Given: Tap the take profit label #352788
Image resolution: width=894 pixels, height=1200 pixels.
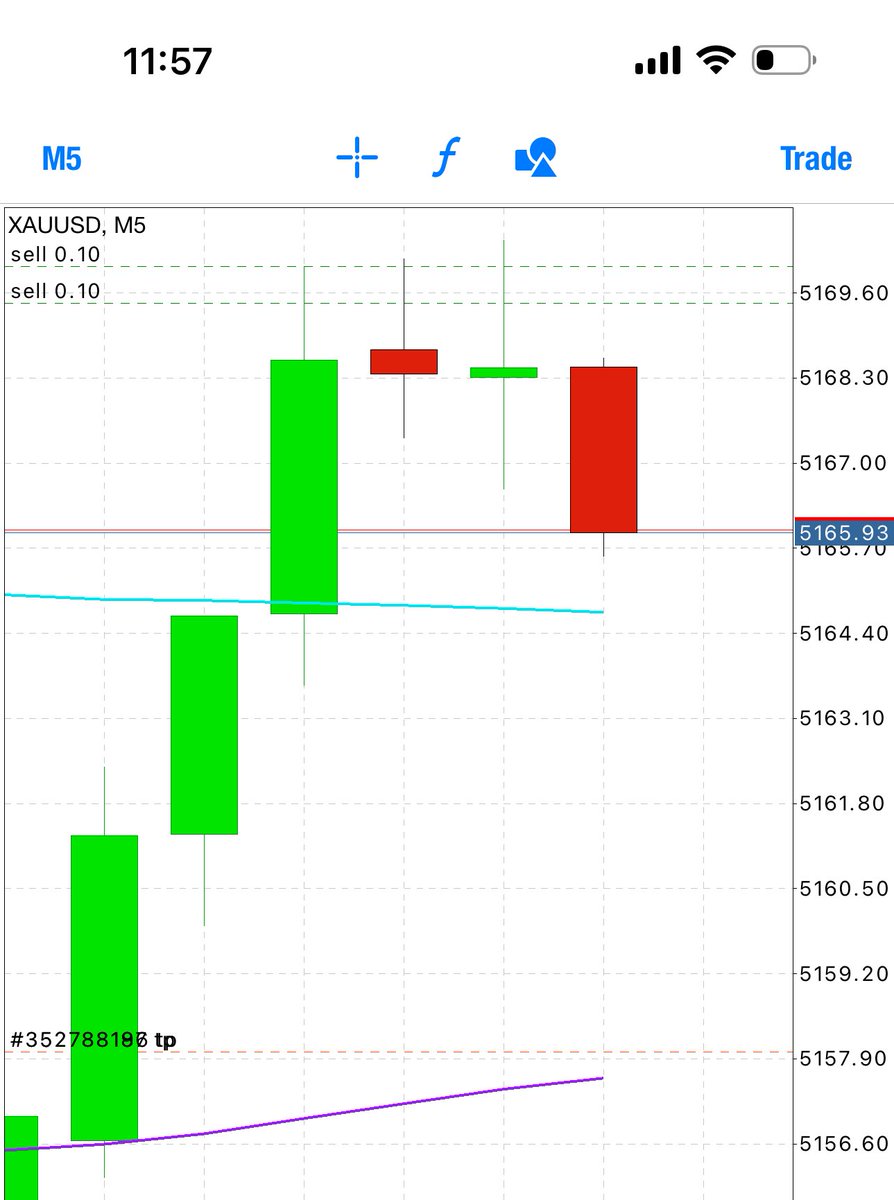Looking at the screenshot, I should pyautogui.click(x=93, y=1041).
